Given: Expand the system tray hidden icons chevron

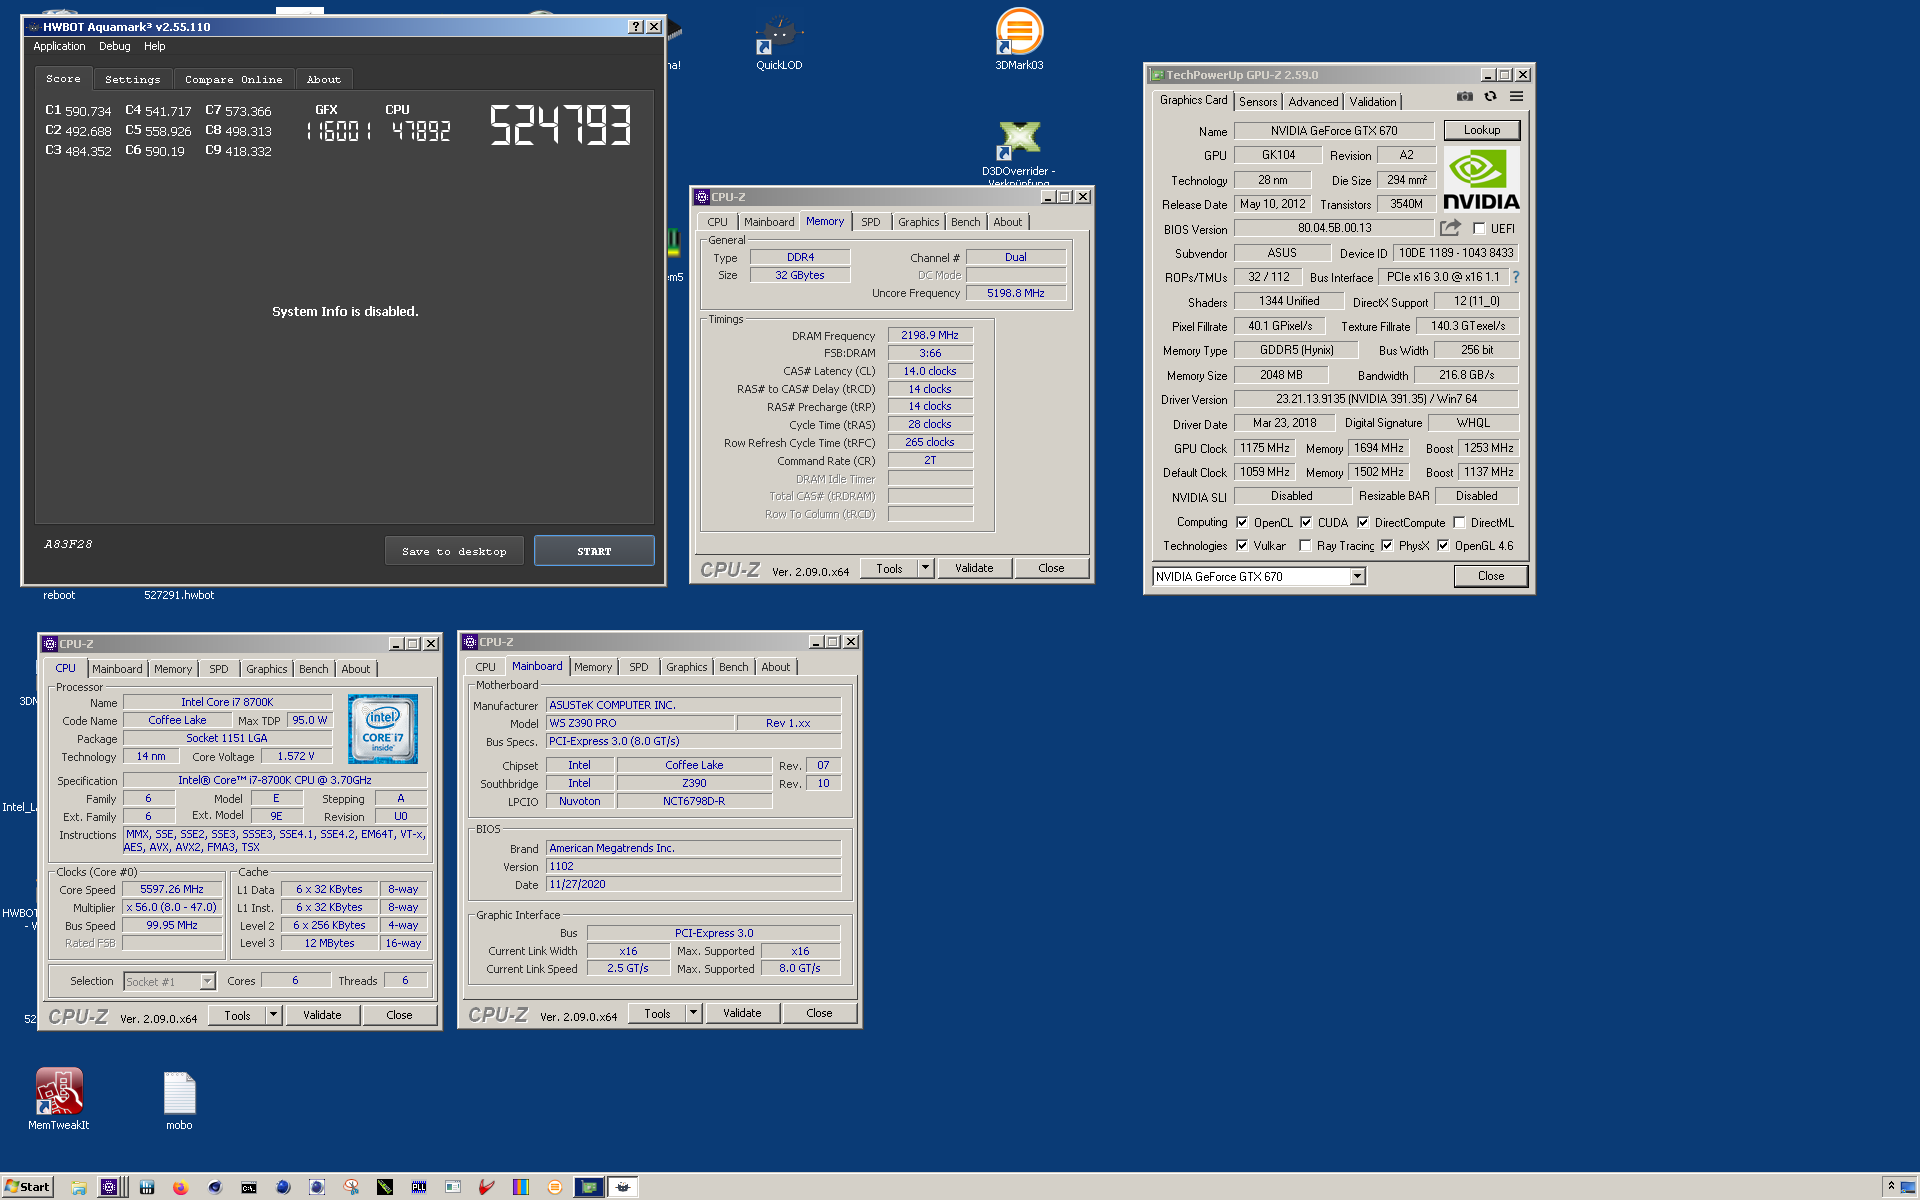Looking at the screenshot, I should tap(1891, 1186).
